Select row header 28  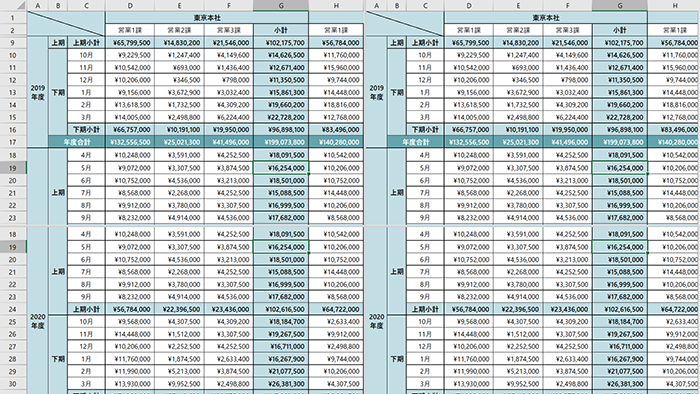click(x=13, y=359)
